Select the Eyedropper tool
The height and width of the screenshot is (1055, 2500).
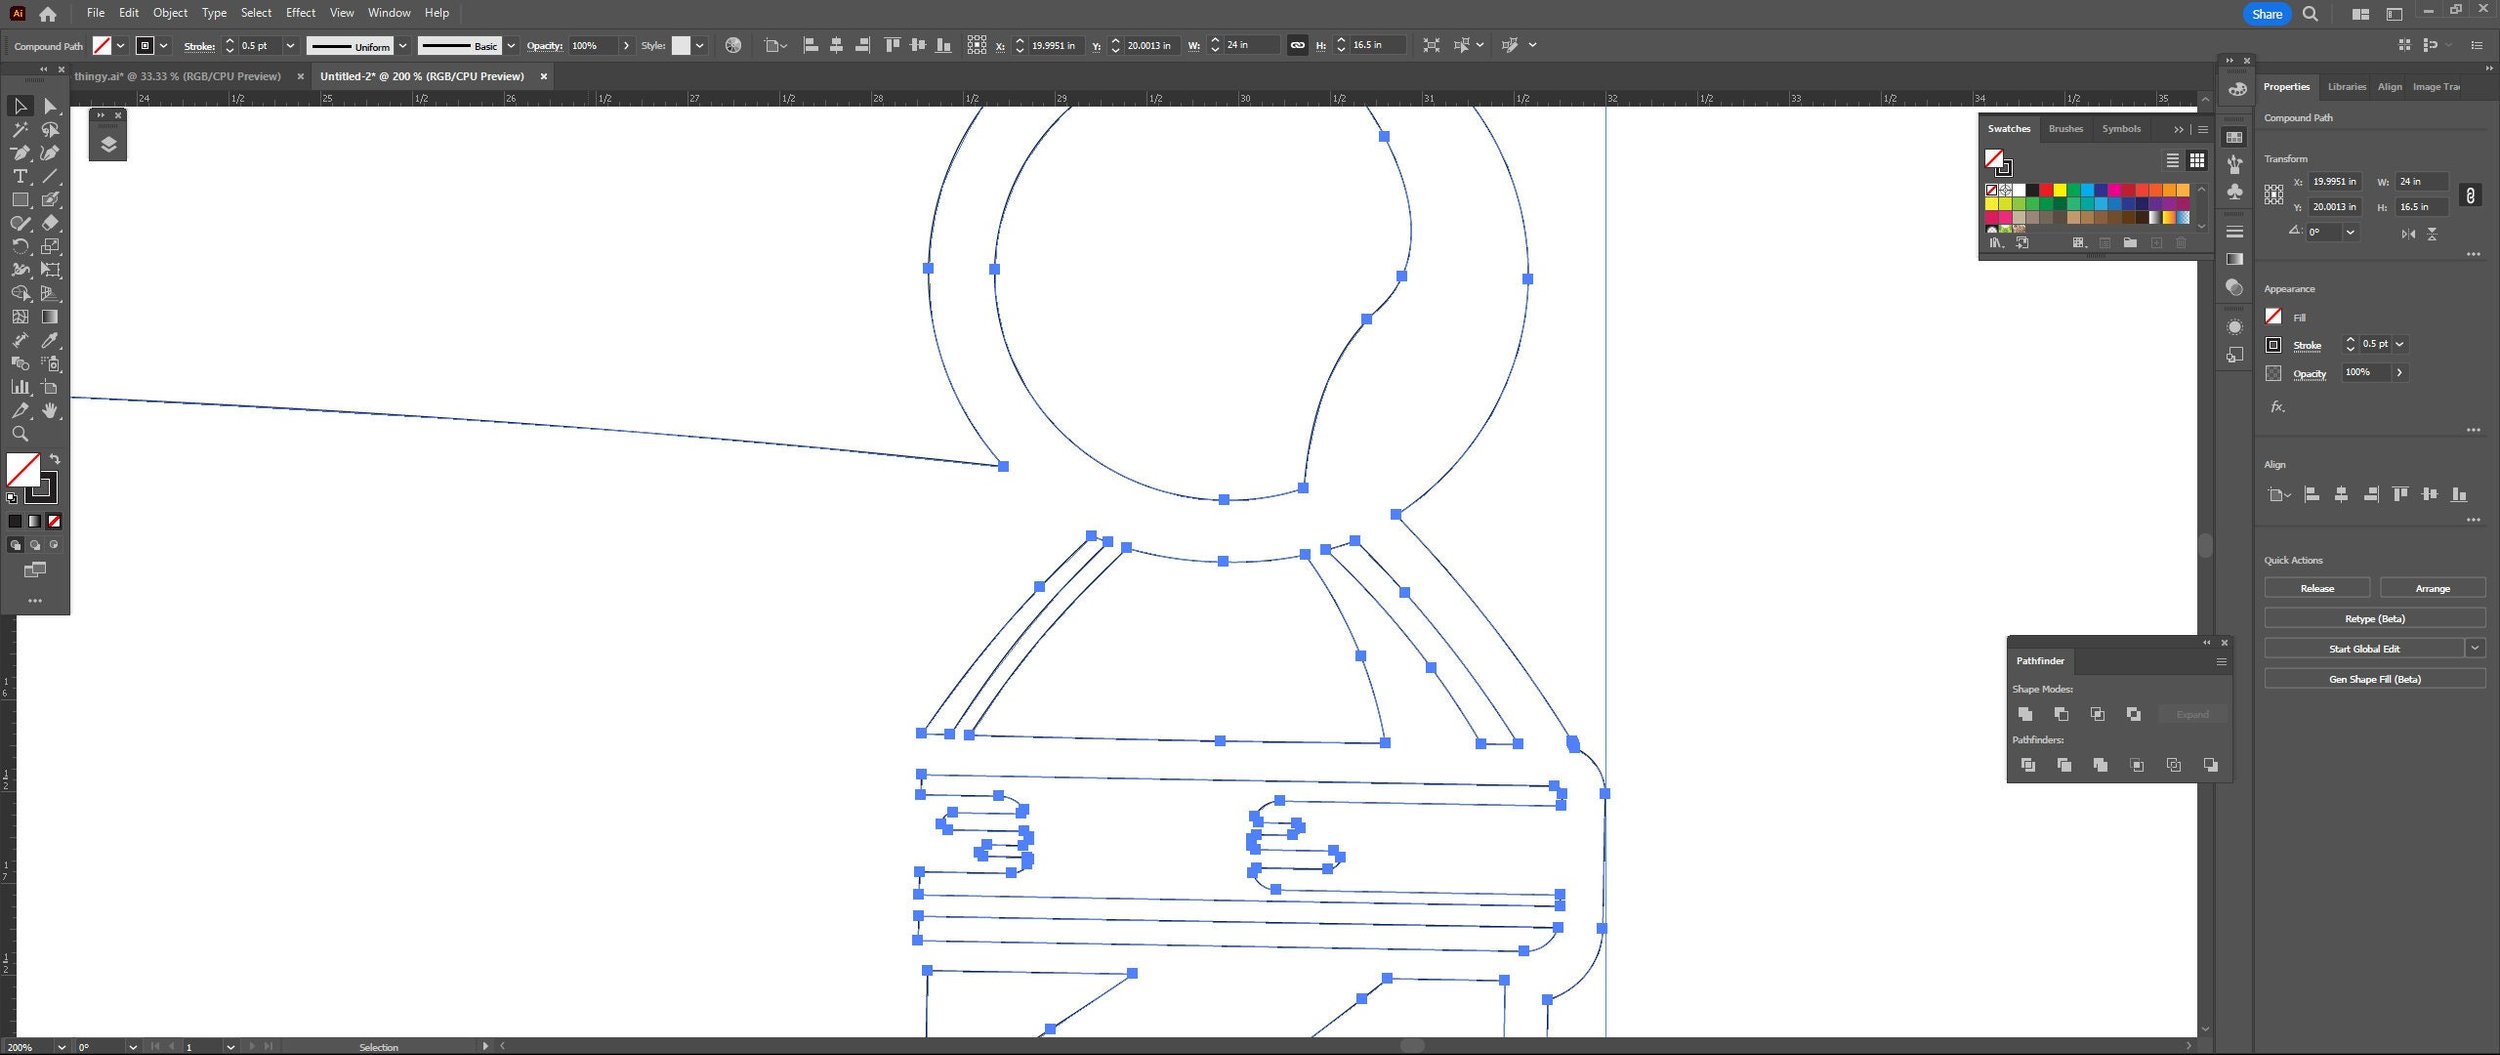(x=50, y=340)
